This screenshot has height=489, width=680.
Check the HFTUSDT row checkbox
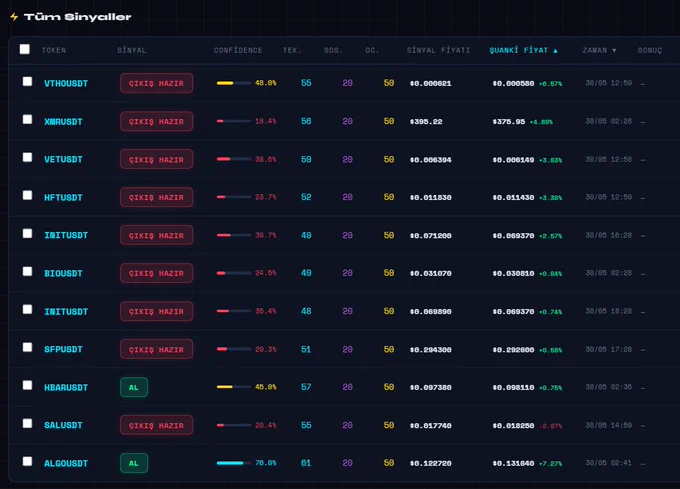tap(27, 195)
